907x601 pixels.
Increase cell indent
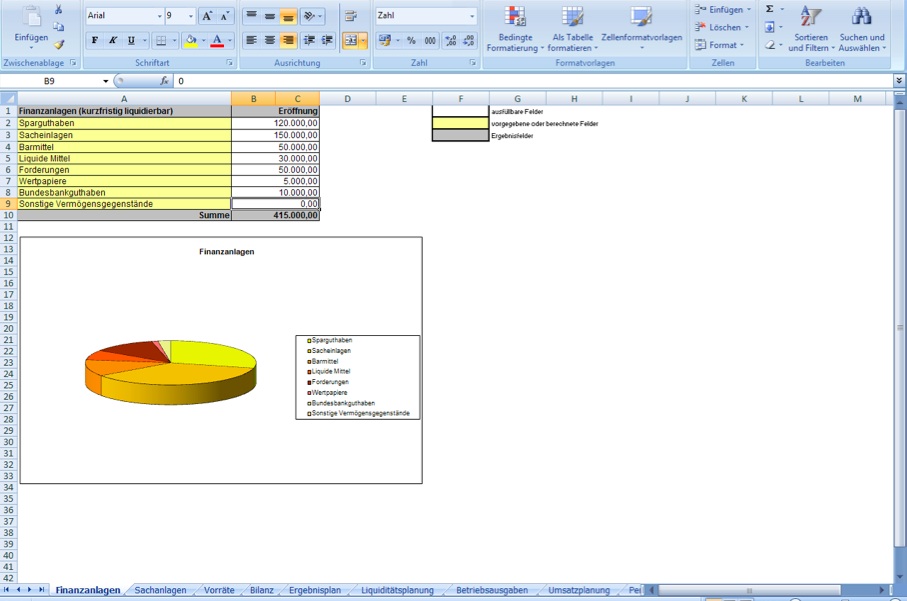click(327, 40)
